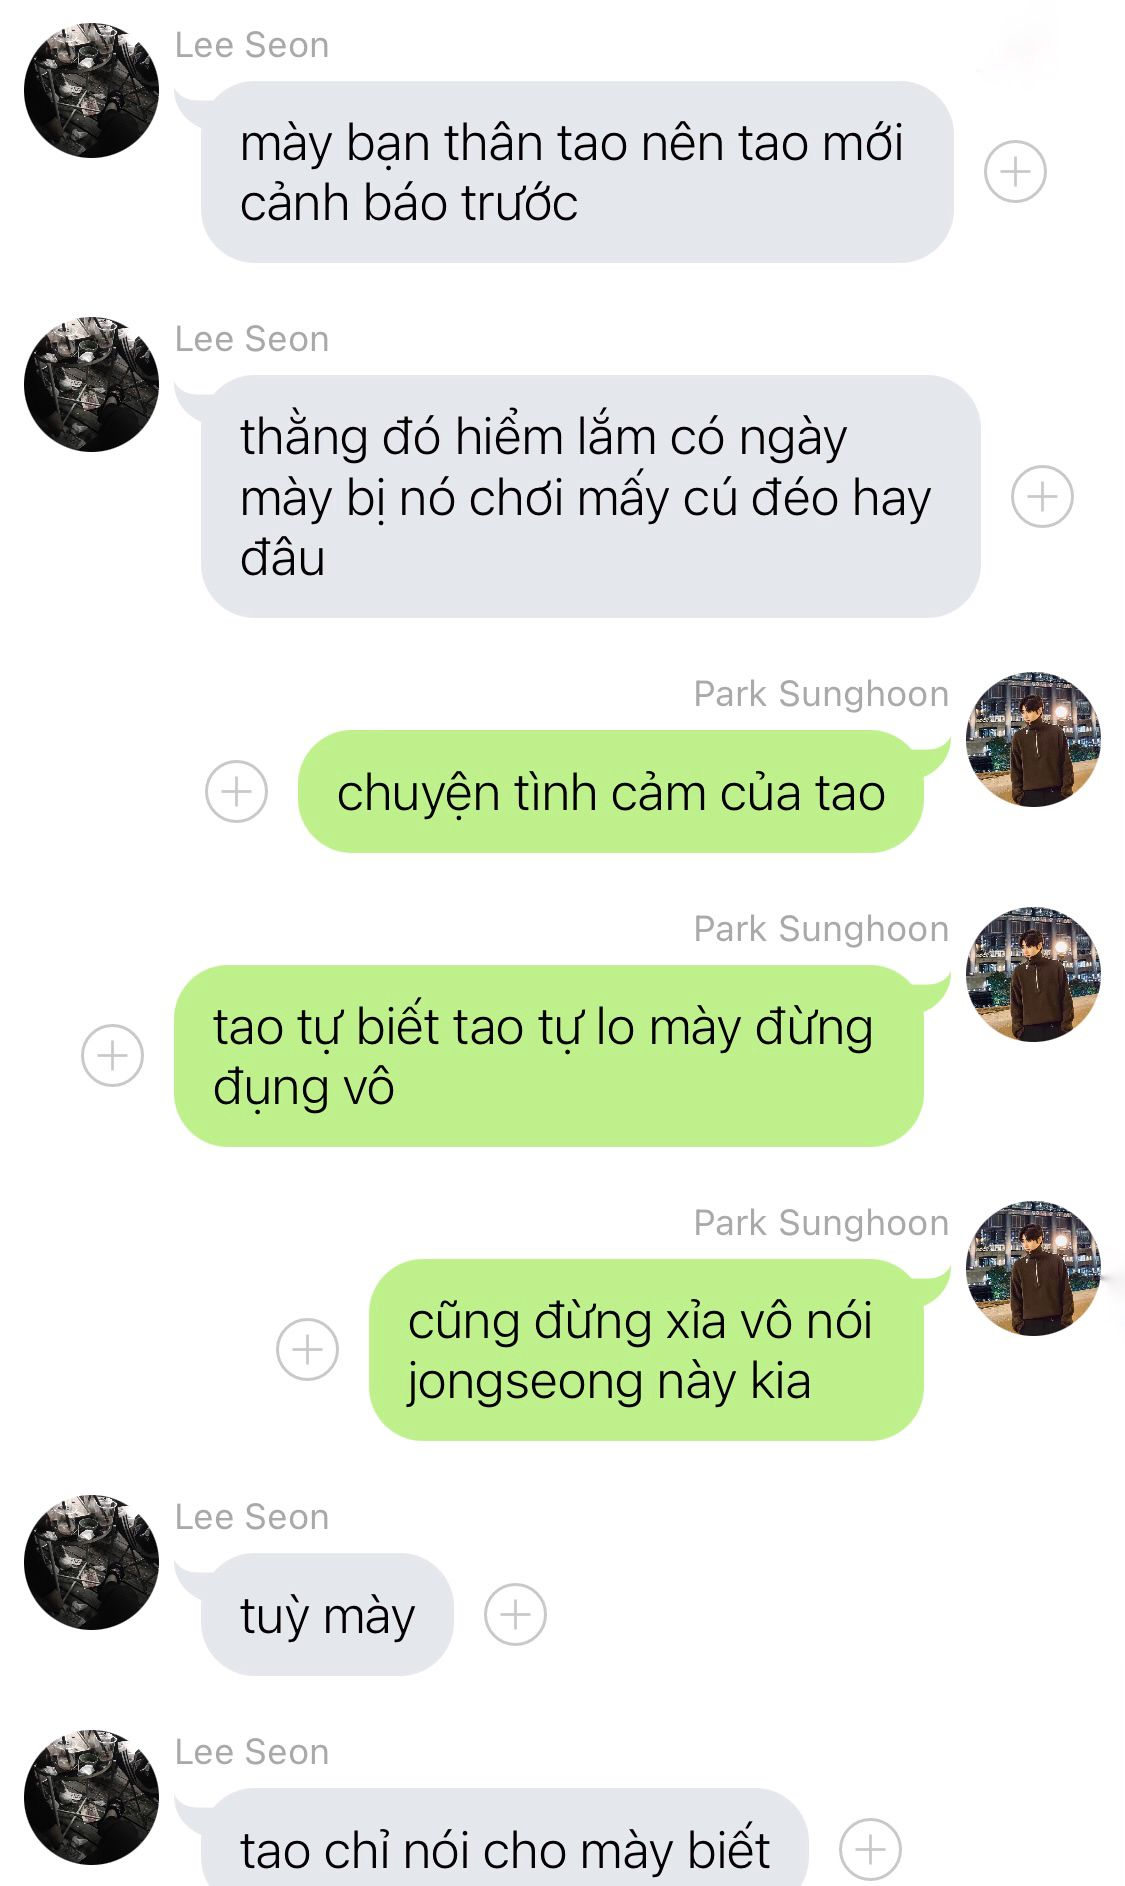Select the "thằng đó hiểm lắm có ngày" bubble

pyautogui.click(x=590, y=496)
